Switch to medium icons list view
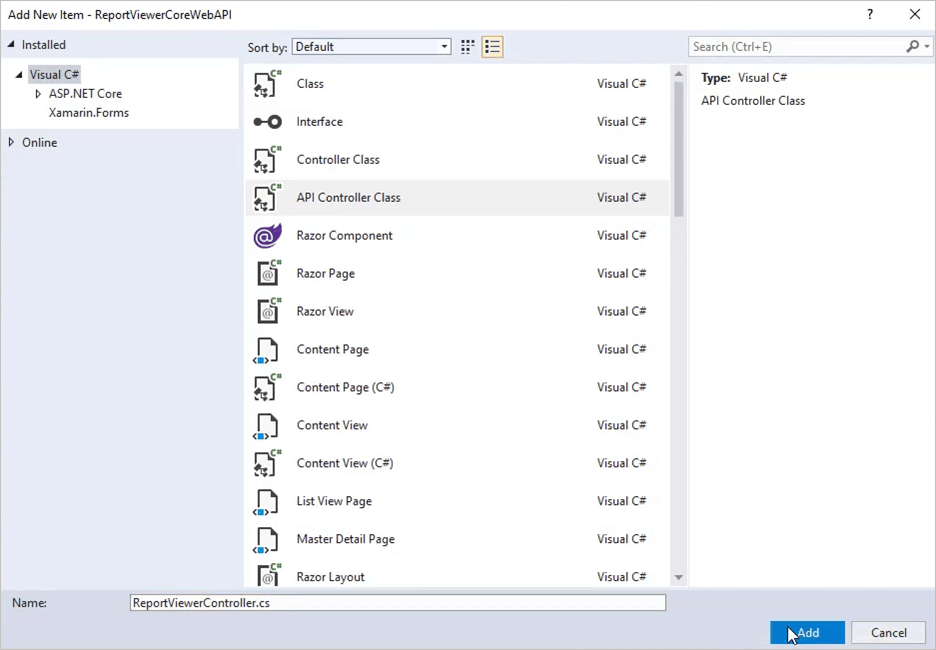 pyautogui.click(x=491, y=46)
